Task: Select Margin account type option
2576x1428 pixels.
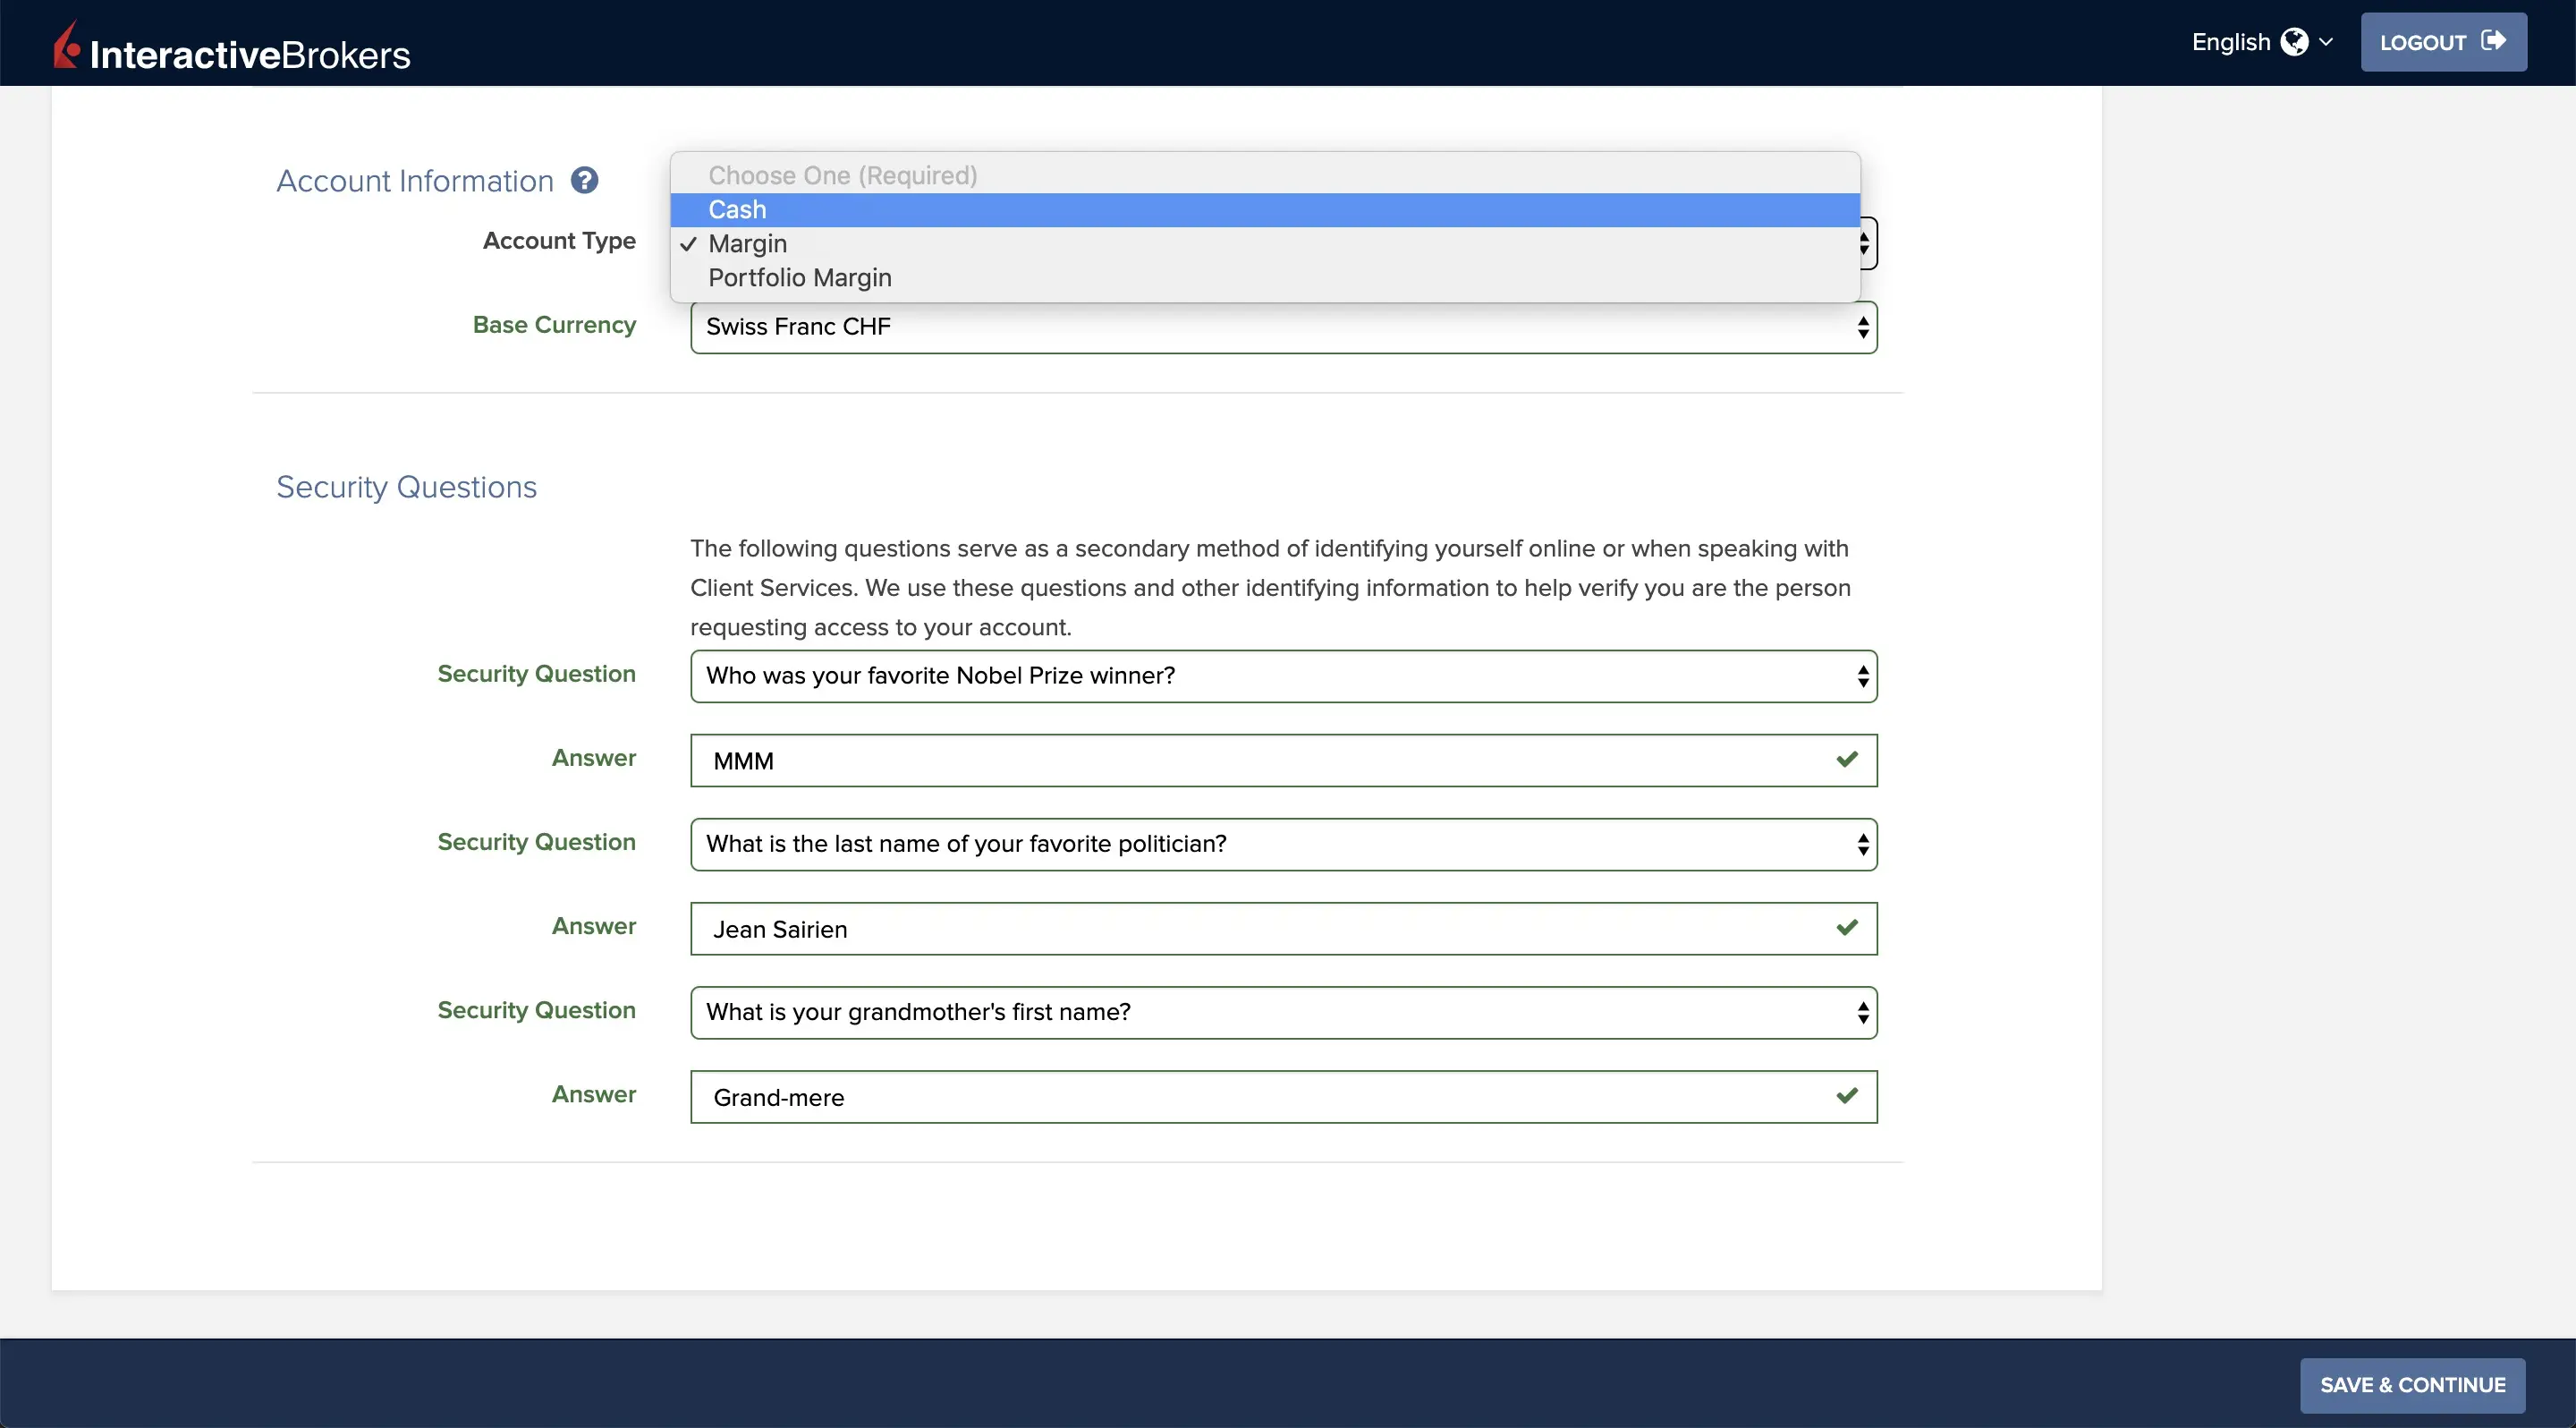Action: click(1265, 244)
